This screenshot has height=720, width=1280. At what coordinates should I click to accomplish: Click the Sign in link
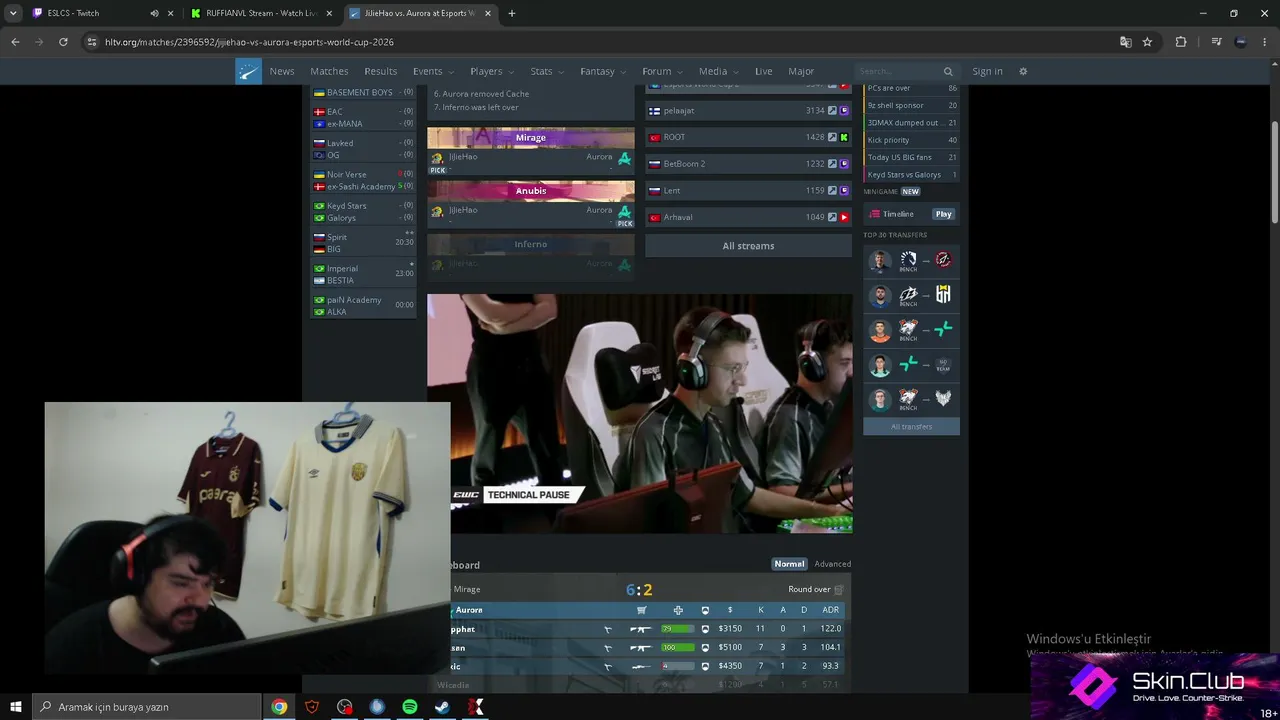pos(987,71)
